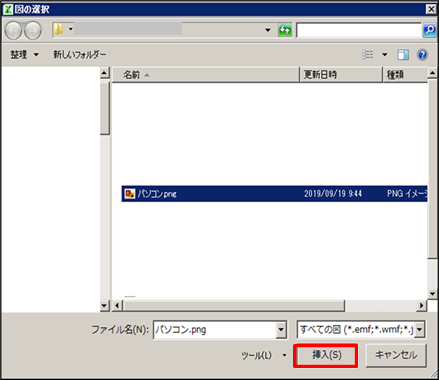Click the 挿入(S) button
Image resolution: width=439 pixels, height=380 pixels.
click(x=326, y=355)
